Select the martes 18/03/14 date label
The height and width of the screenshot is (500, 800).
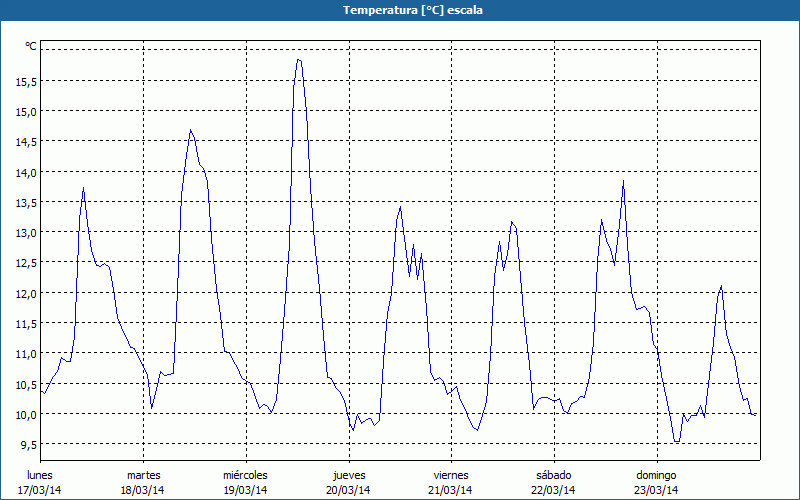(143, 482)
